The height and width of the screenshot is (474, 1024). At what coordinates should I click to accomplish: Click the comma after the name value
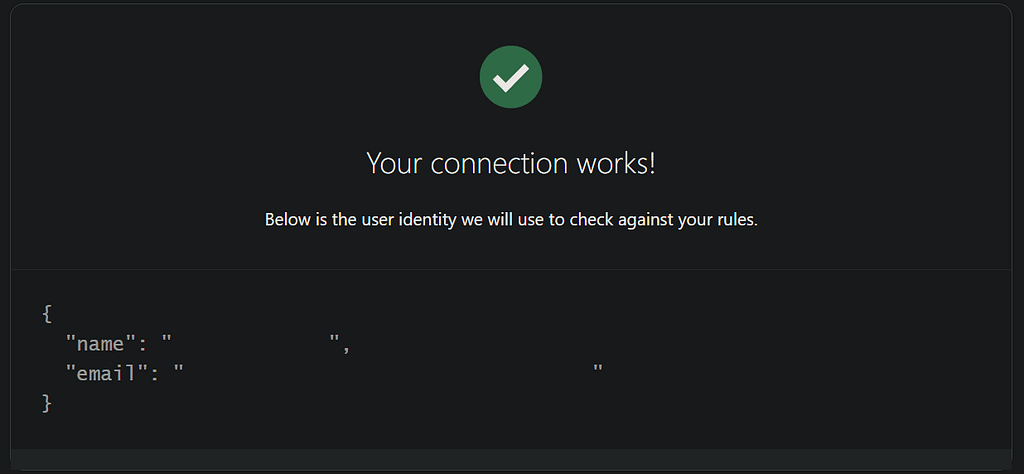346,347
